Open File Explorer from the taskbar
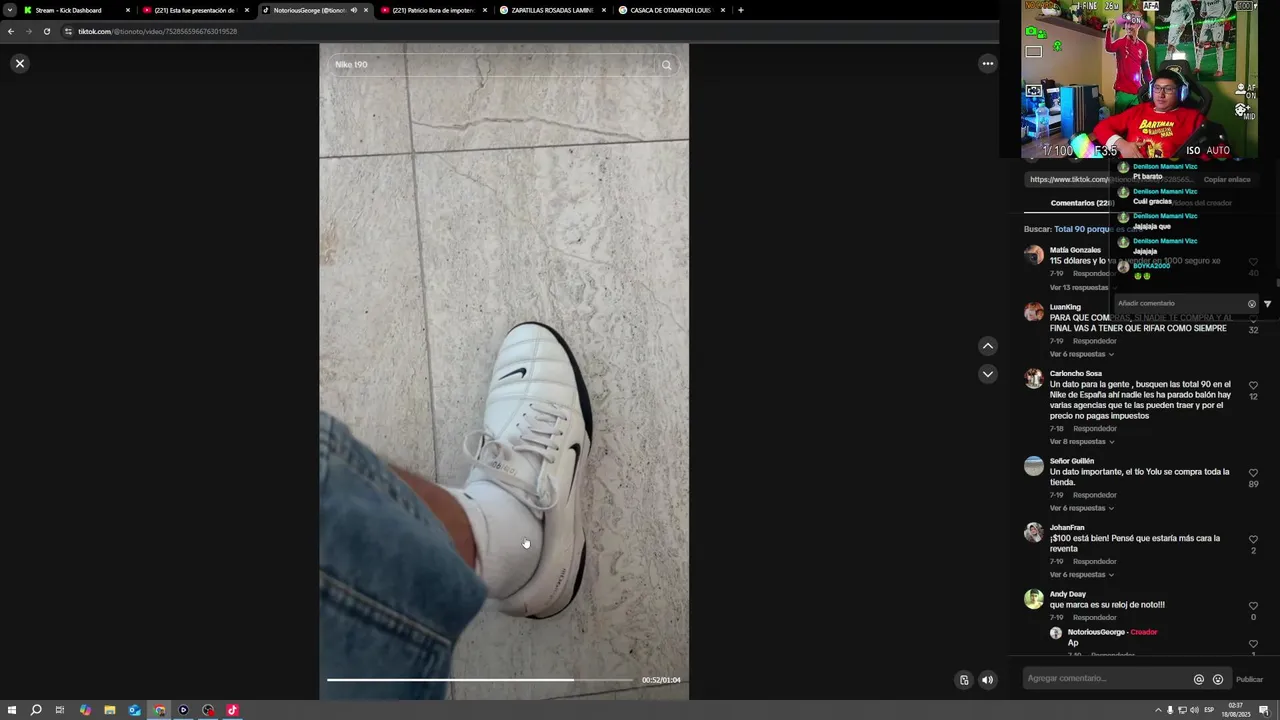1280x720 pixels. (110, 710)
